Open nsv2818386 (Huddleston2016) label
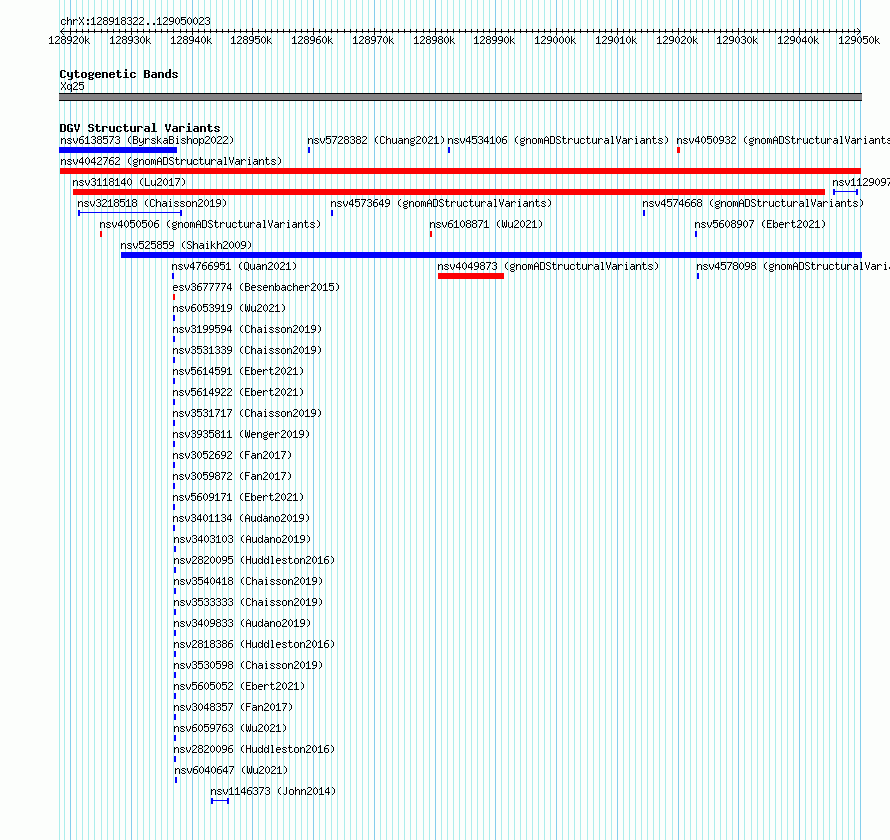The width and height of the screenshot is (890, 840). pos(254,644)
